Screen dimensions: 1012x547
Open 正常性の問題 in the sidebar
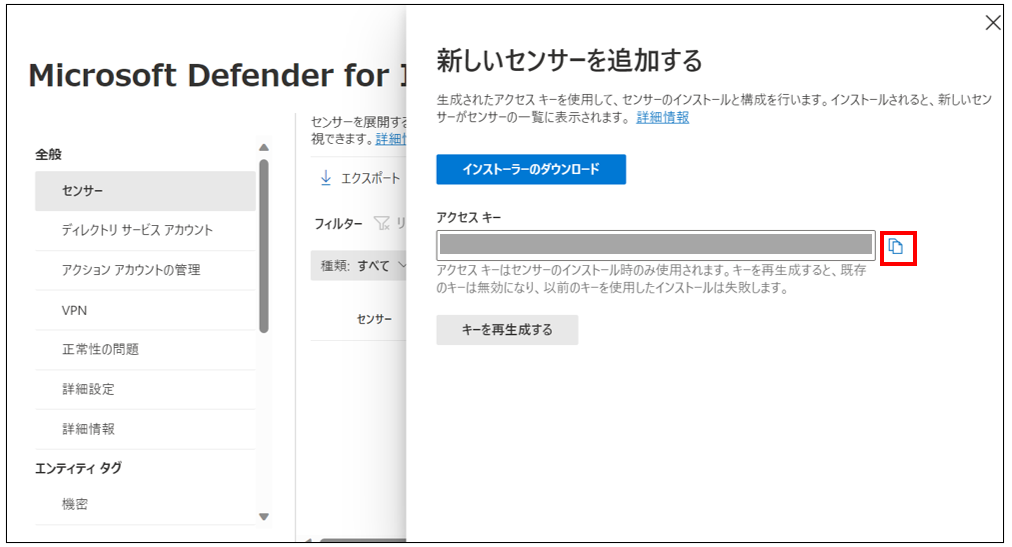coord(145,350)
